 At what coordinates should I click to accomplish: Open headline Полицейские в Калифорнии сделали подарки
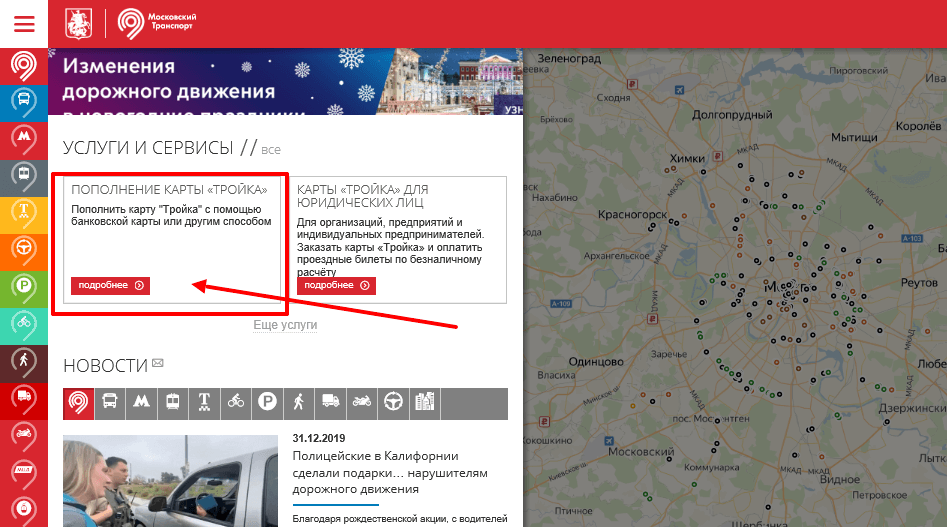pos(390,473)
